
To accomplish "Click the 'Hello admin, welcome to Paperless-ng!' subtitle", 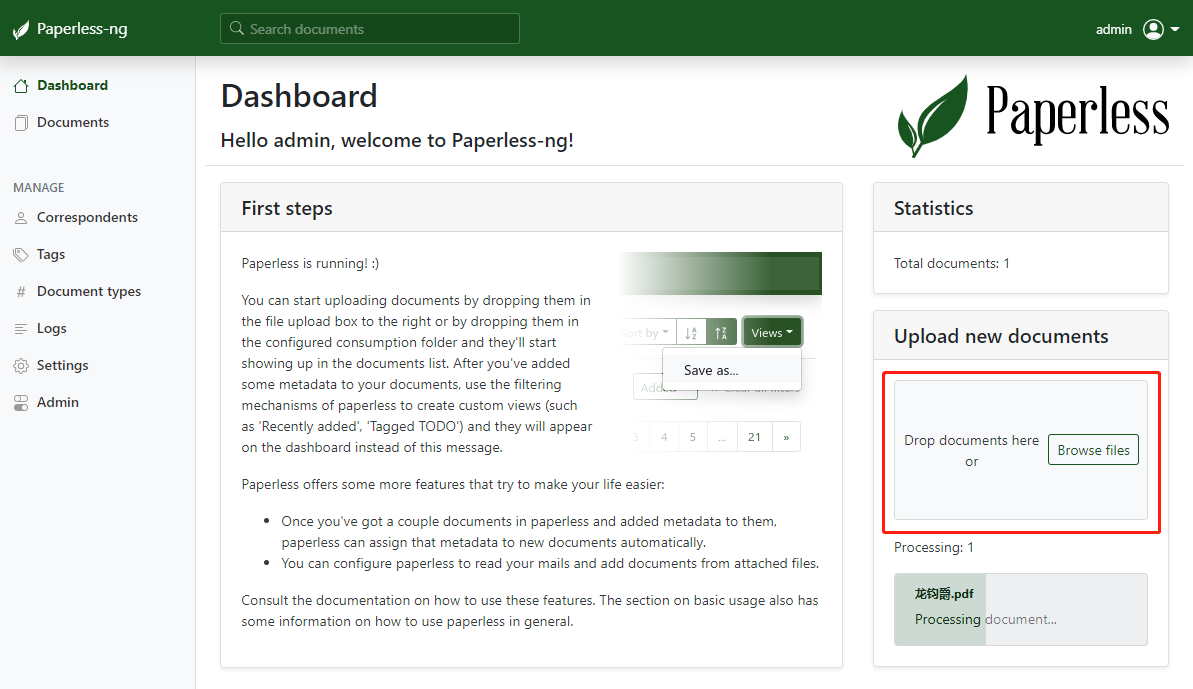I will coord(397,141).
